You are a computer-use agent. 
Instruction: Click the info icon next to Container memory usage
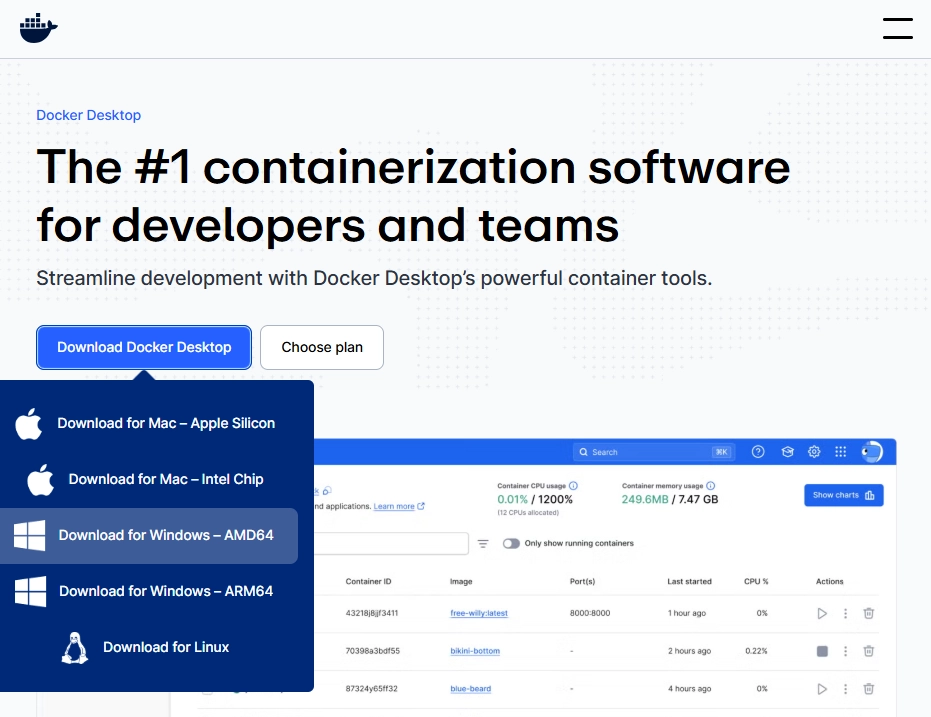(710, 486)
